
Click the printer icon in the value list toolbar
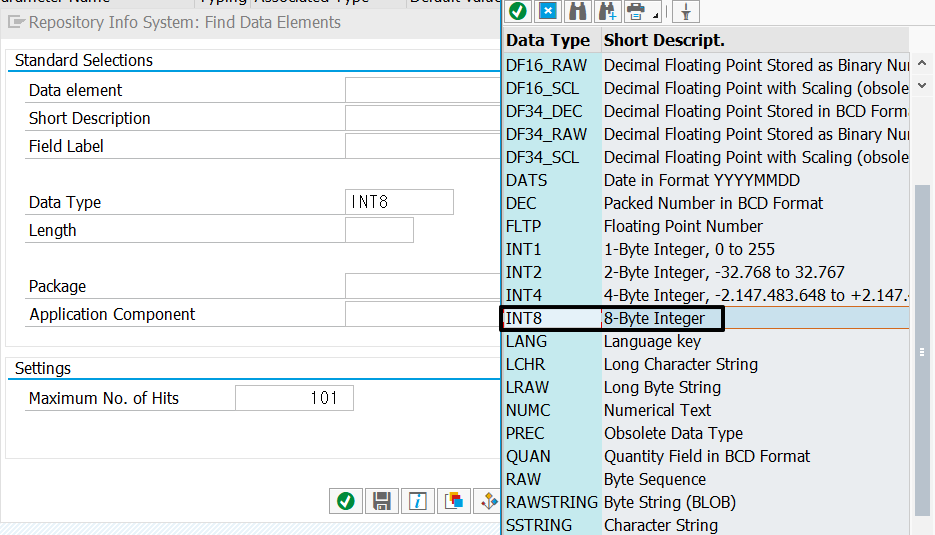pos(635,11)
